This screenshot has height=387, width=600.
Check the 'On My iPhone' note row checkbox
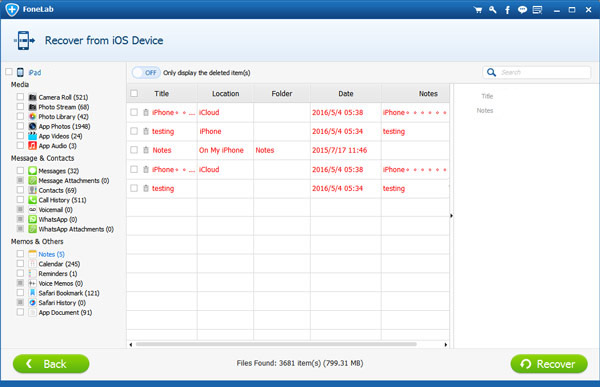click(134, 150)
